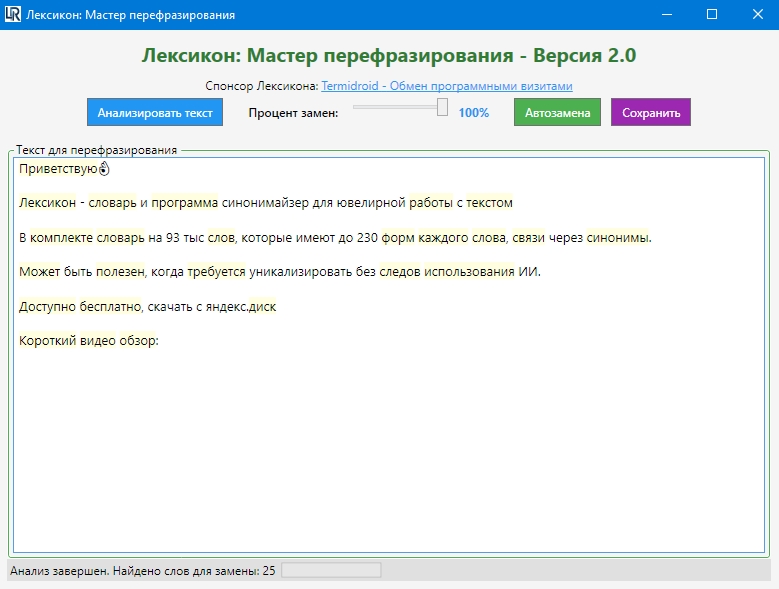Choose the highlighted word 'синонимы'

click(617, 238)
